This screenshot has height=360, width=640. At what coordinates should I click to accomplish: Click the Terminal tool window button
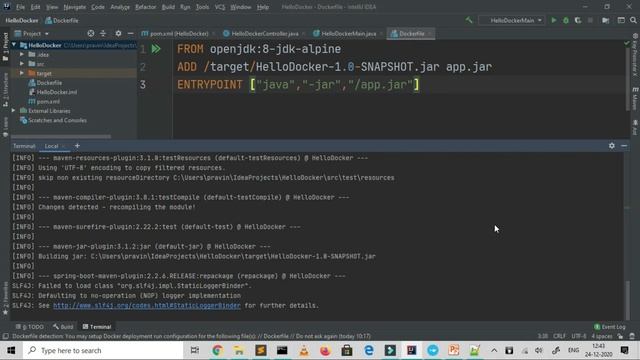(x=97, y=327)
